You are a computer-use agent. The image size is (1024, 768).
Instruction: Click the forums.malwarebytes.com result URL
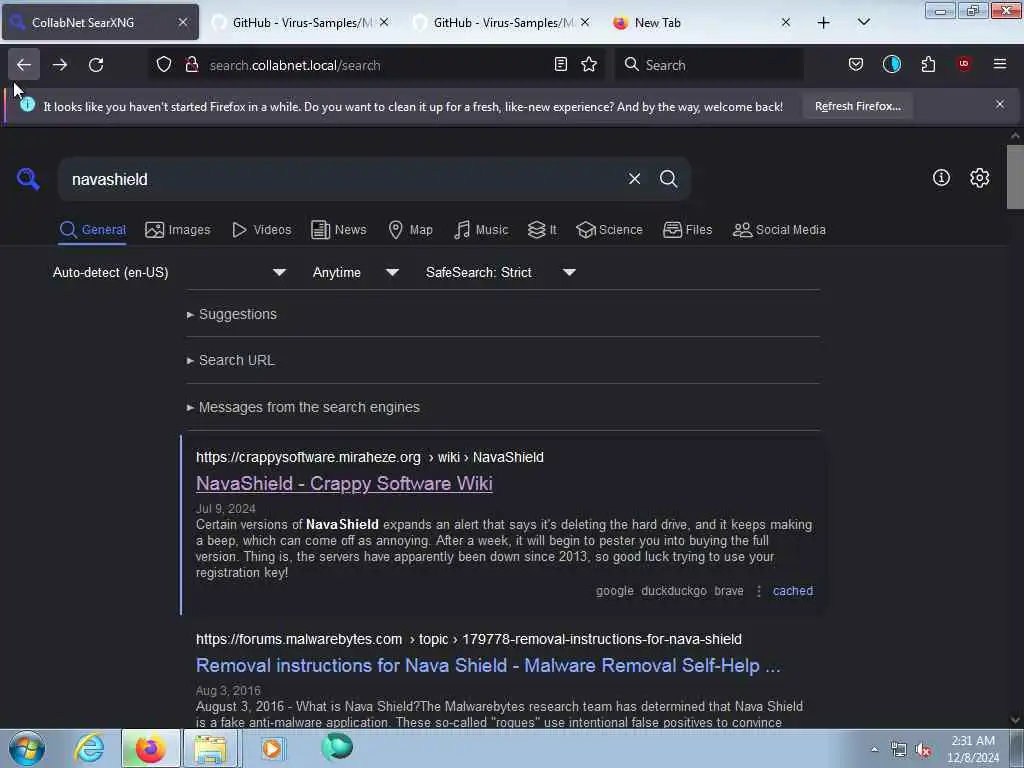coord(469,639)
